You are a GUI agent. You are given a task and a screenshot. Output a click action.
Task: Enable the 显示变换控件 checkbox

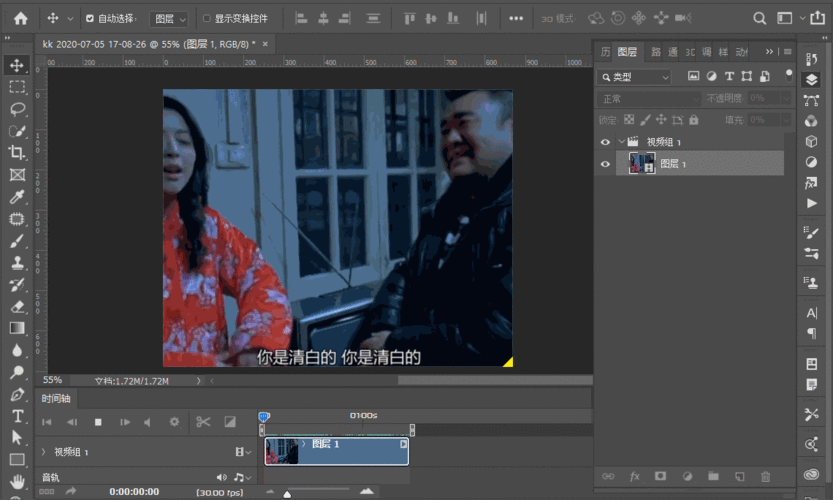(x=207, y=19)
